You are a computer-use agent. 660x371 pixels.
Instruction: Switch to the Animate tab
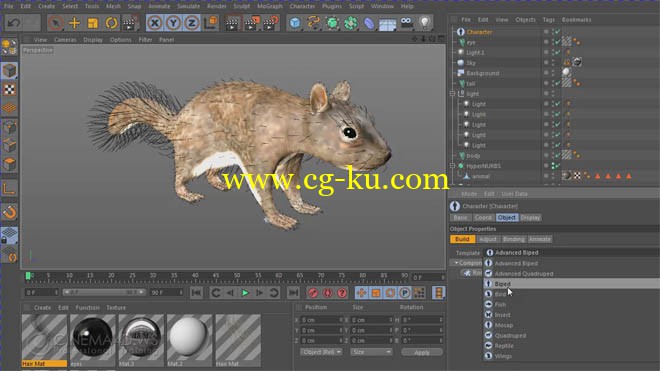540,239
